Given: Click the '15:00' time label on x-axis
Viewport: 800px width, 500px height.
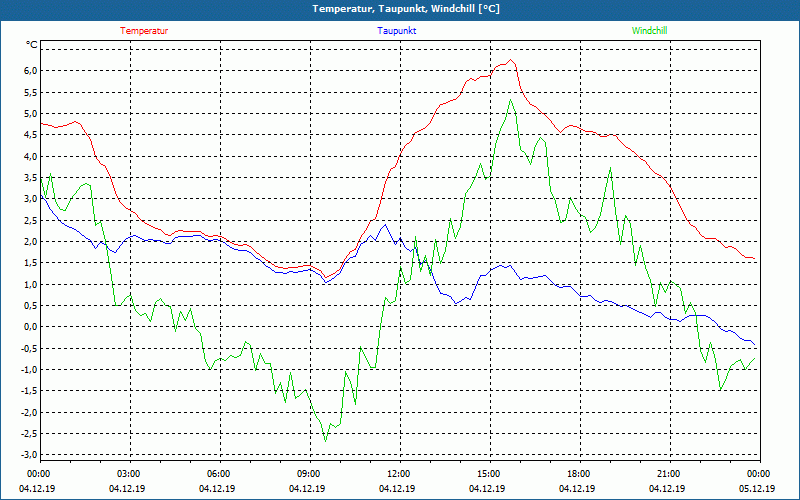Looking at the screenshot, I should [489, 474].
